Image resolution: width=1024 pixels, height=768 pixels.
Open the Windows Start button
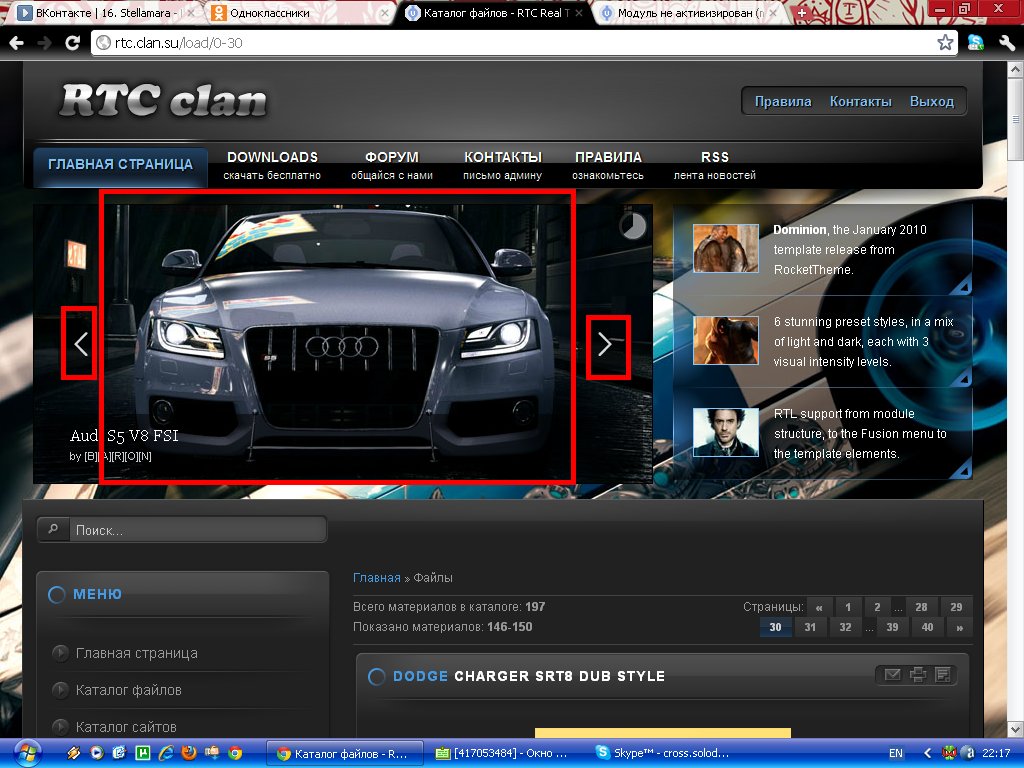point(26,754)
